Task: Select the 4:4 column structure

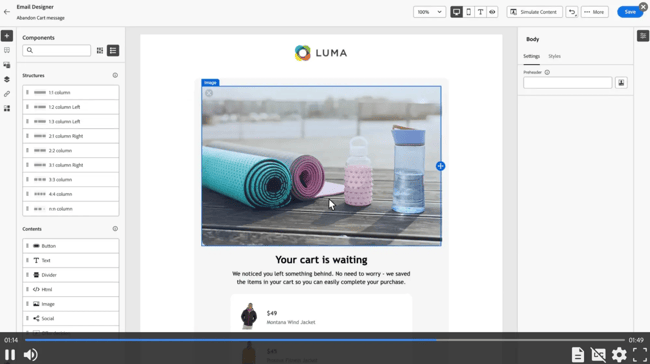Action: pyautogui.click(x=71, y=194)
